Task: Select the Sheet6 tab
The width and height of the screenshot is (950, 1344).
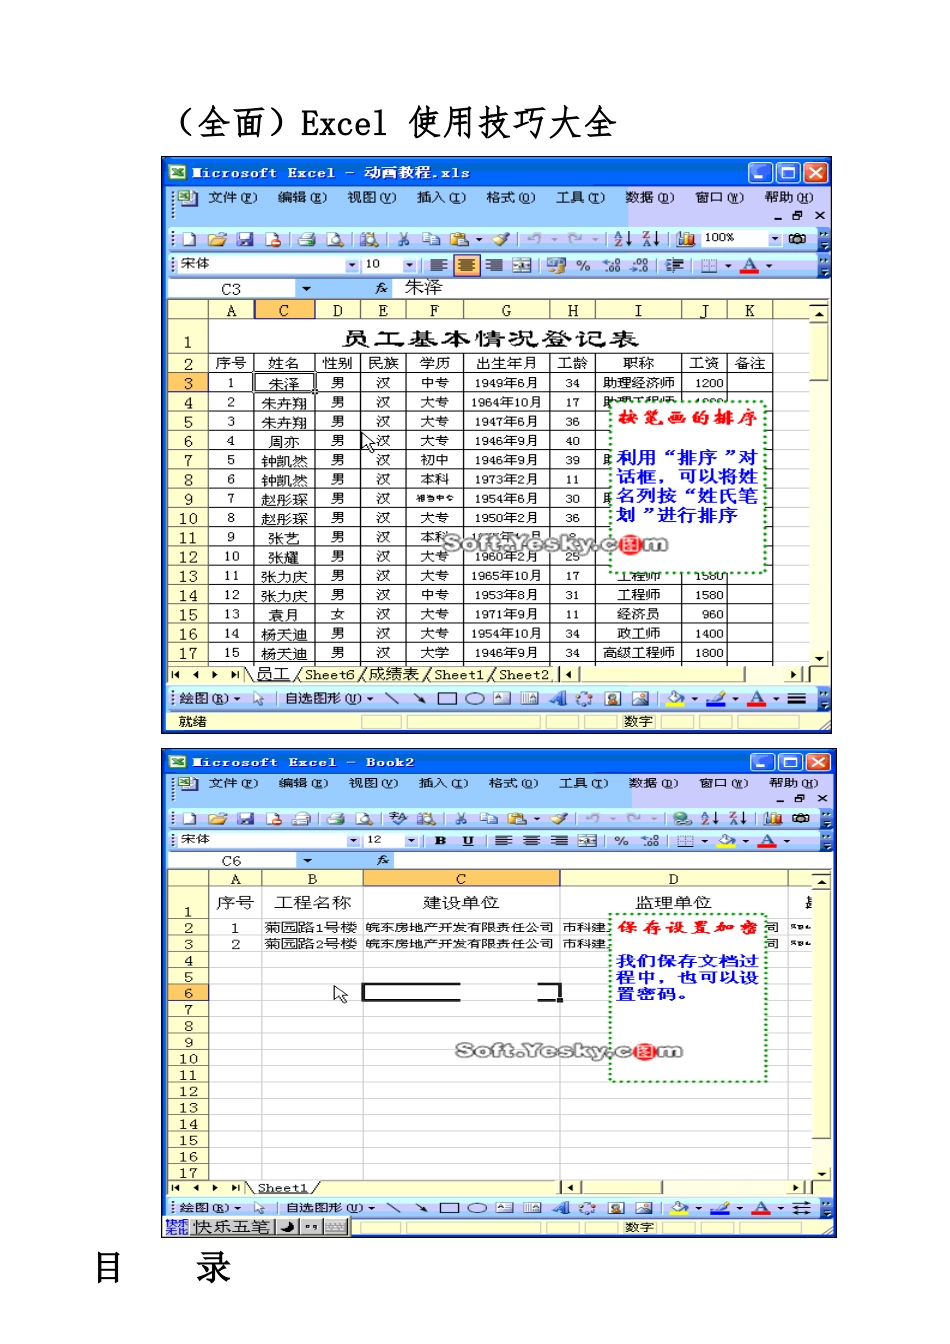Action: point(329,675)
